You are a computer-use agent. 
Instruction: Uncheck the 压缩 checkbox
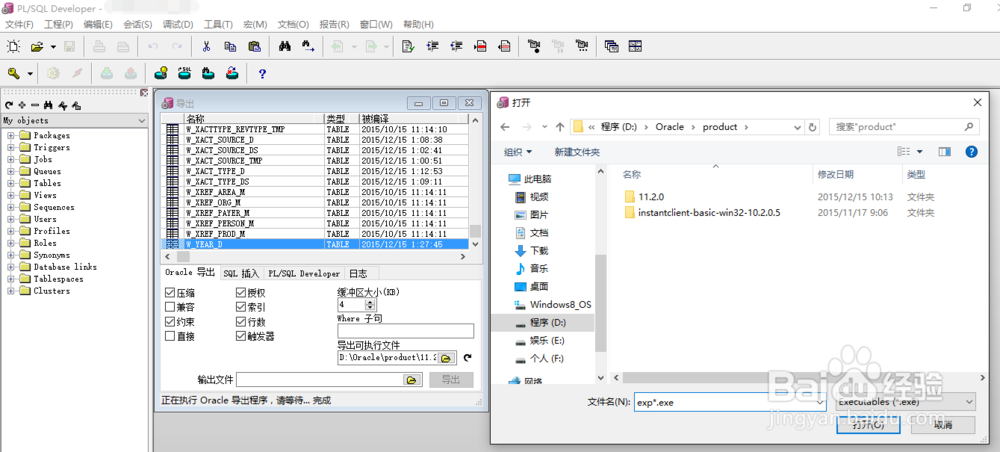click(170, 293)
